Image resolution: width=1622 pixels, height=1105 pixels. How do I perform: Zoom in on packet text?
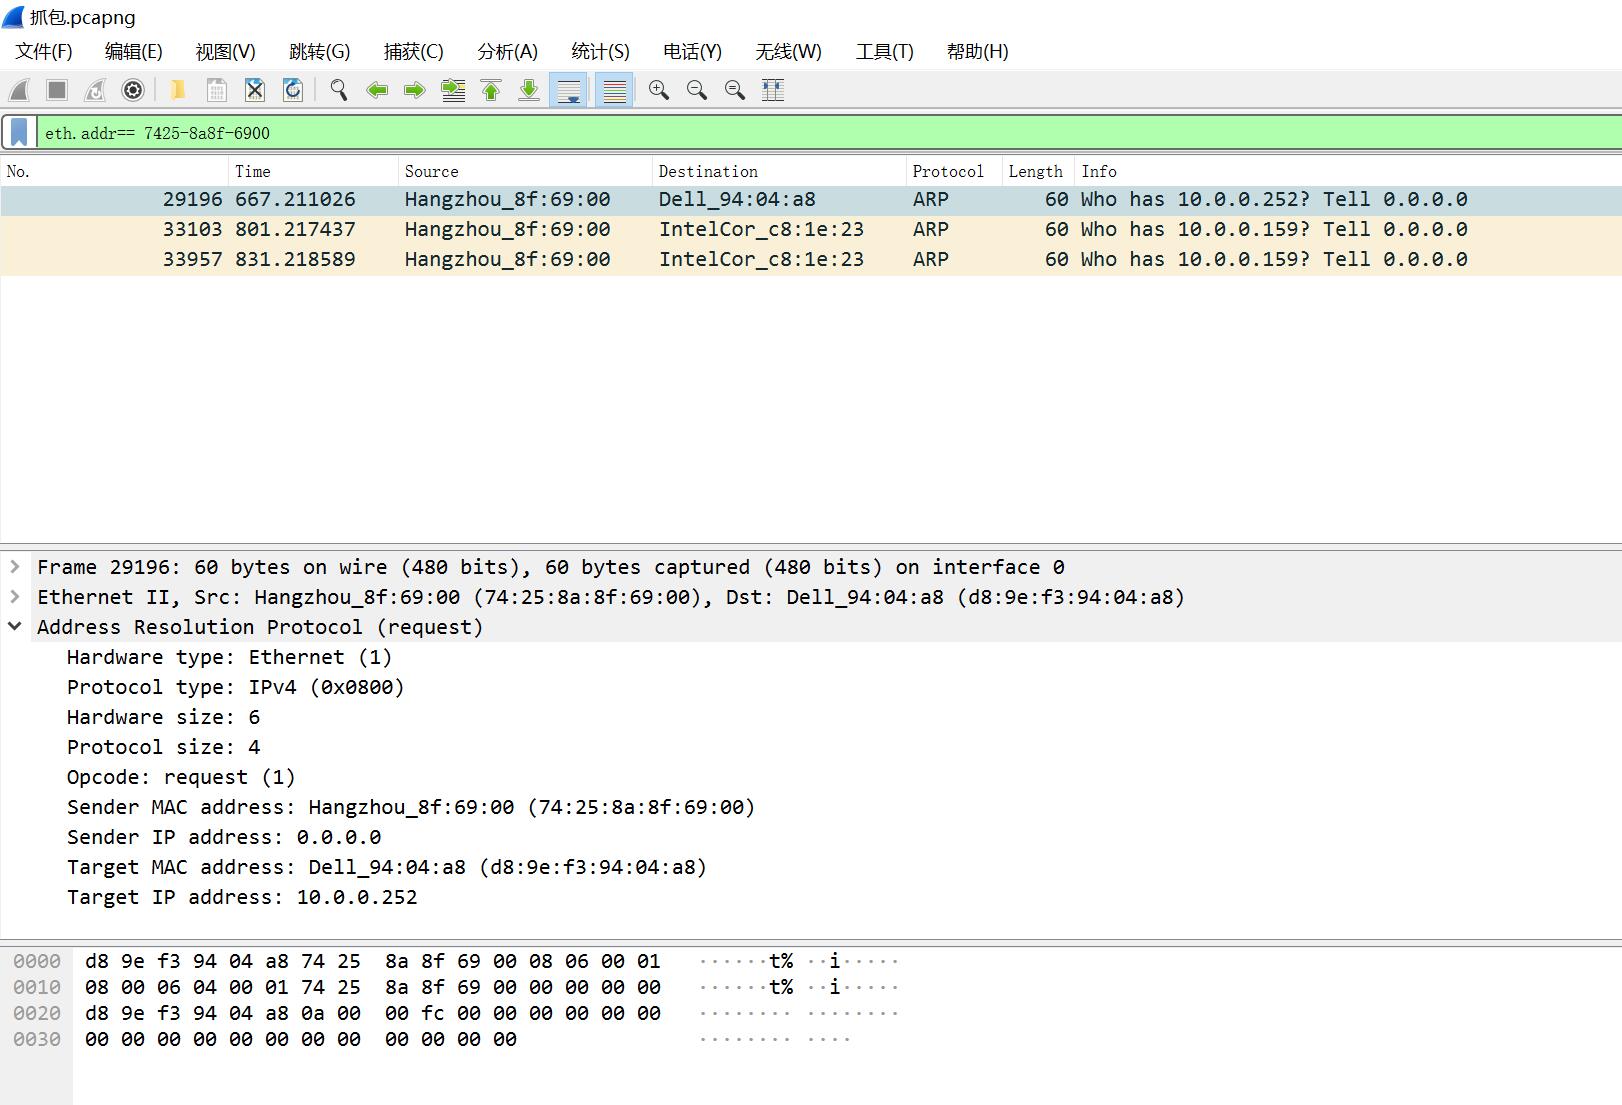[x=658, y=90]
